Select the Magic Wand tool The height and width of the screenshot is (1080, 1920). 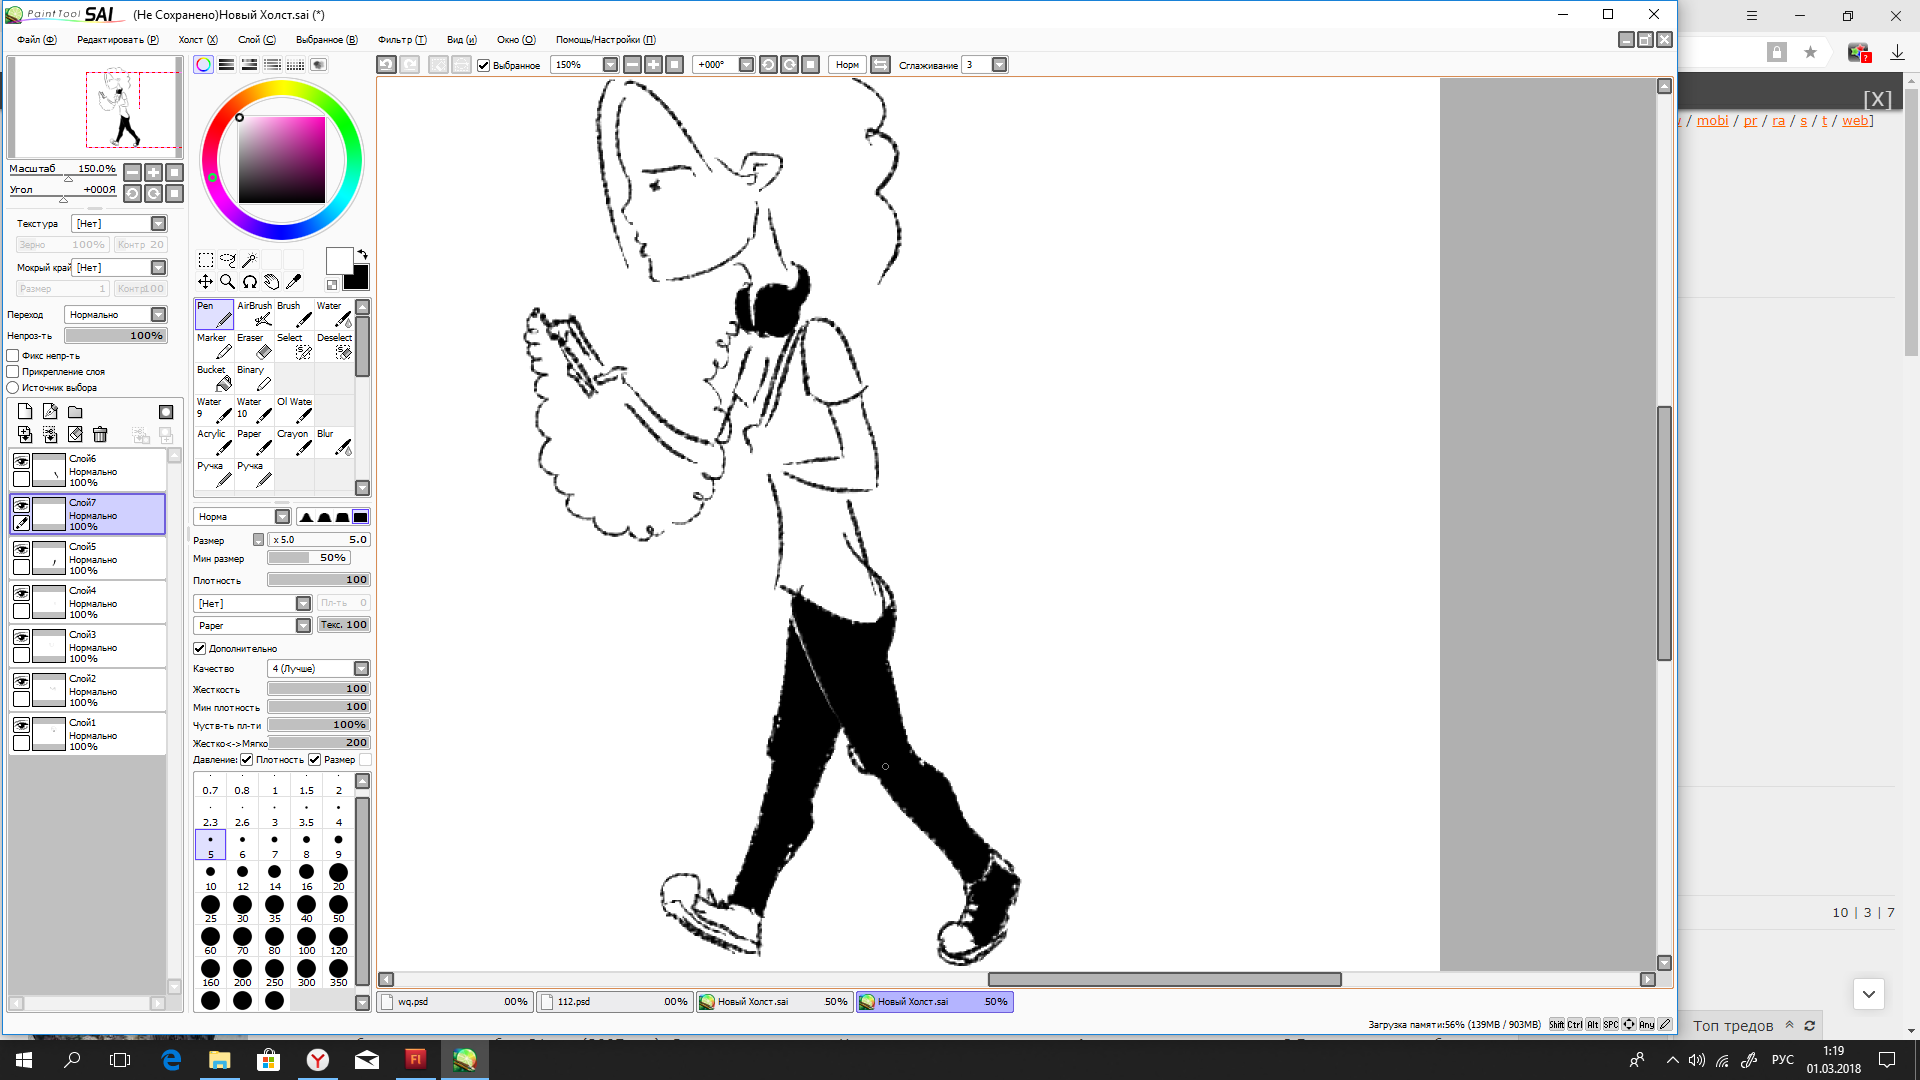249,260
